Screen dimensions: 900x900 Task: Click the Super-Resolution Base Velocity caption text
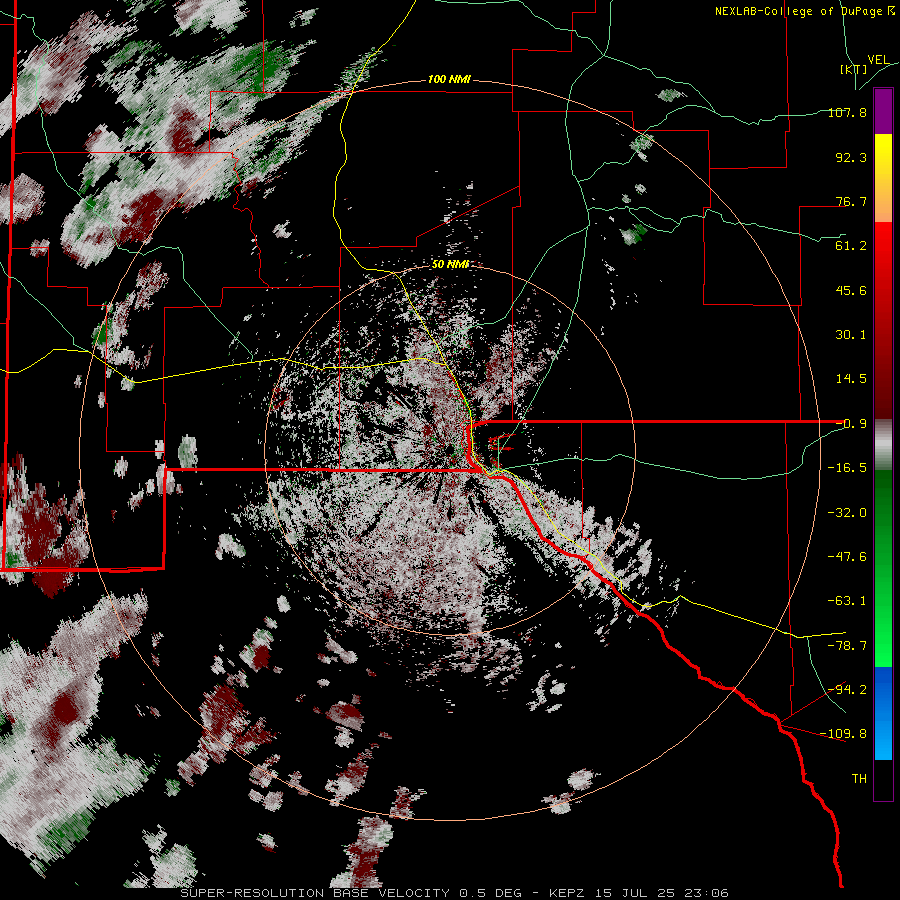click(454, 893)
